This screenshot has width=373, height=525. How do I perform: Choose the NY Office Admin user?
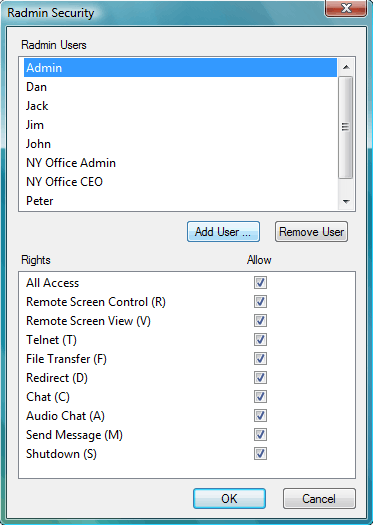pos(180,163)
